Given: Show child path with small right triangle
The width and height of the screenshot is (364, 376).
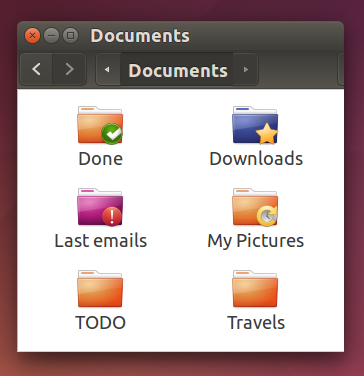Looking at the screenshot, I should (246, 69).
